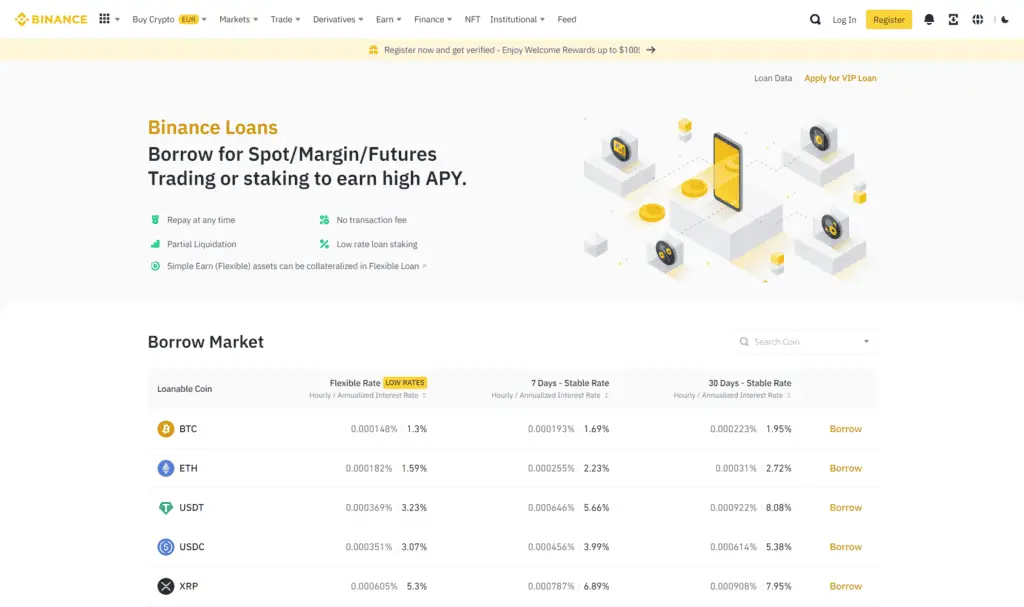This screenshot has width=1024, height=607.
Task: Click the XRP coin icon
Action: click(165, 586)
